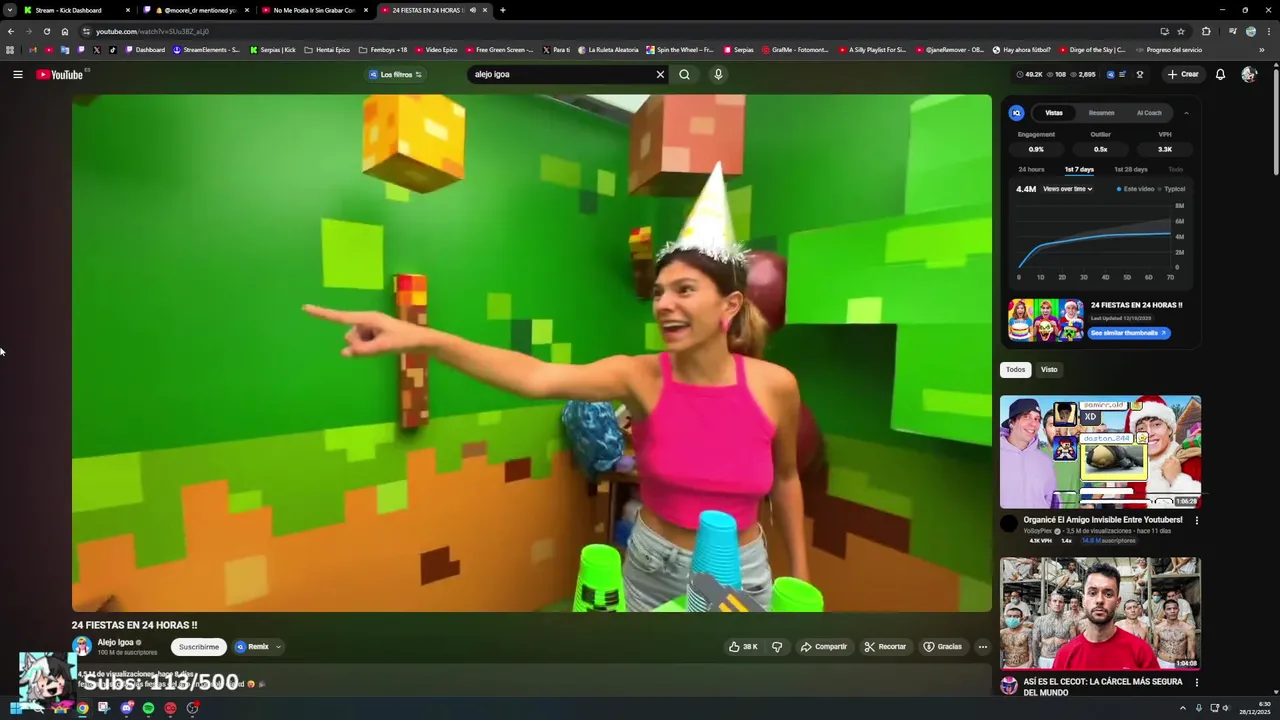Switch to Stream - Kick Dashboard browser tab
1280x720 pixels.
pyautogui.click(x=76, y=10)
